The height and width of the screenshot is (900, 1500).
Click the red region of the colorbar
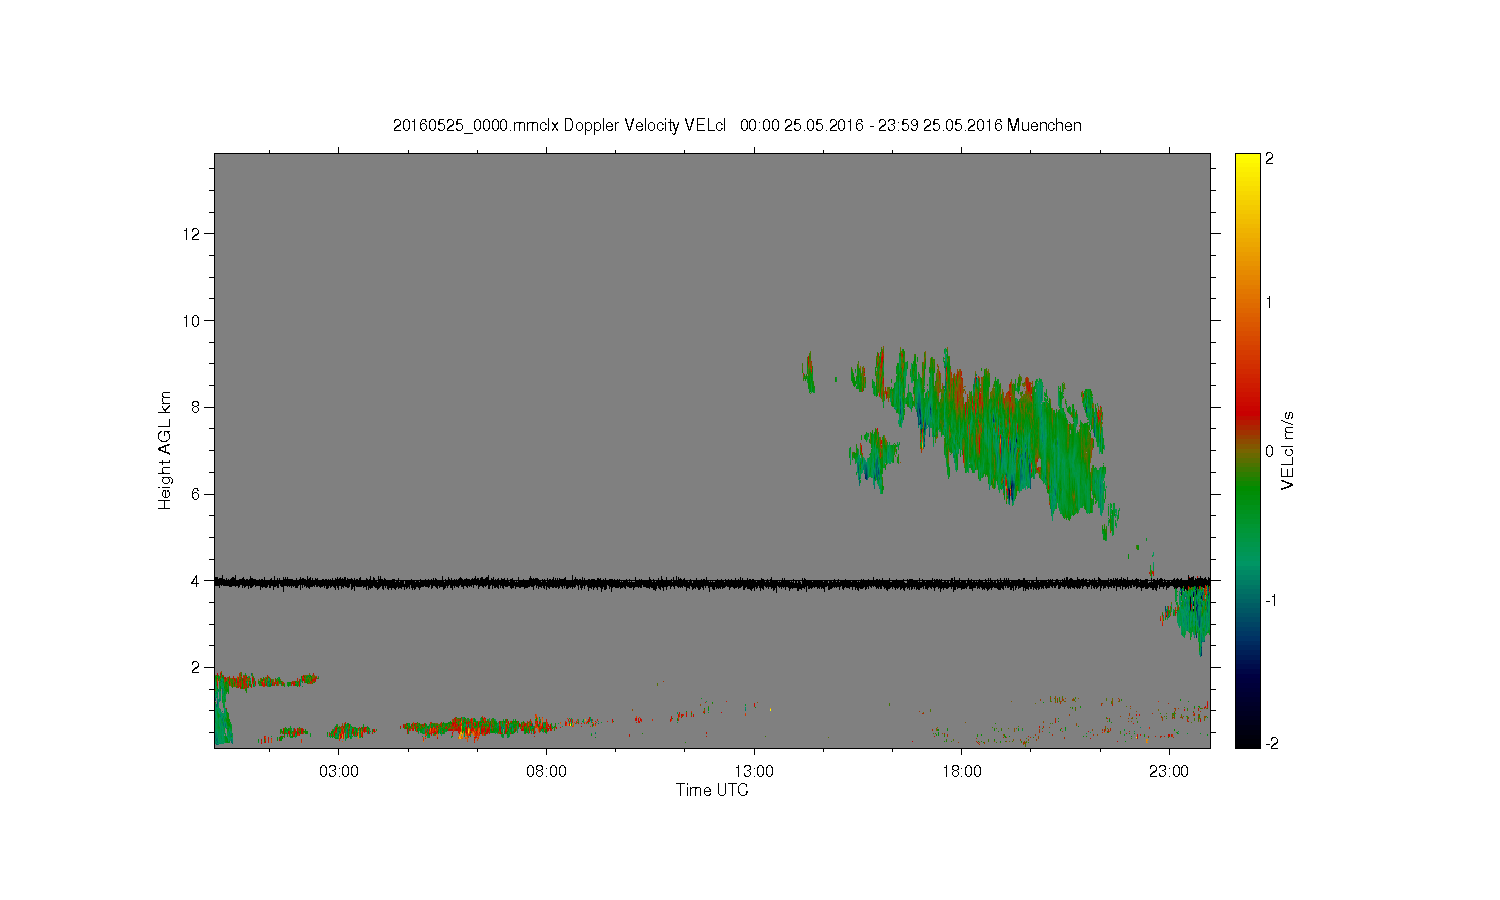[1247, 405]
